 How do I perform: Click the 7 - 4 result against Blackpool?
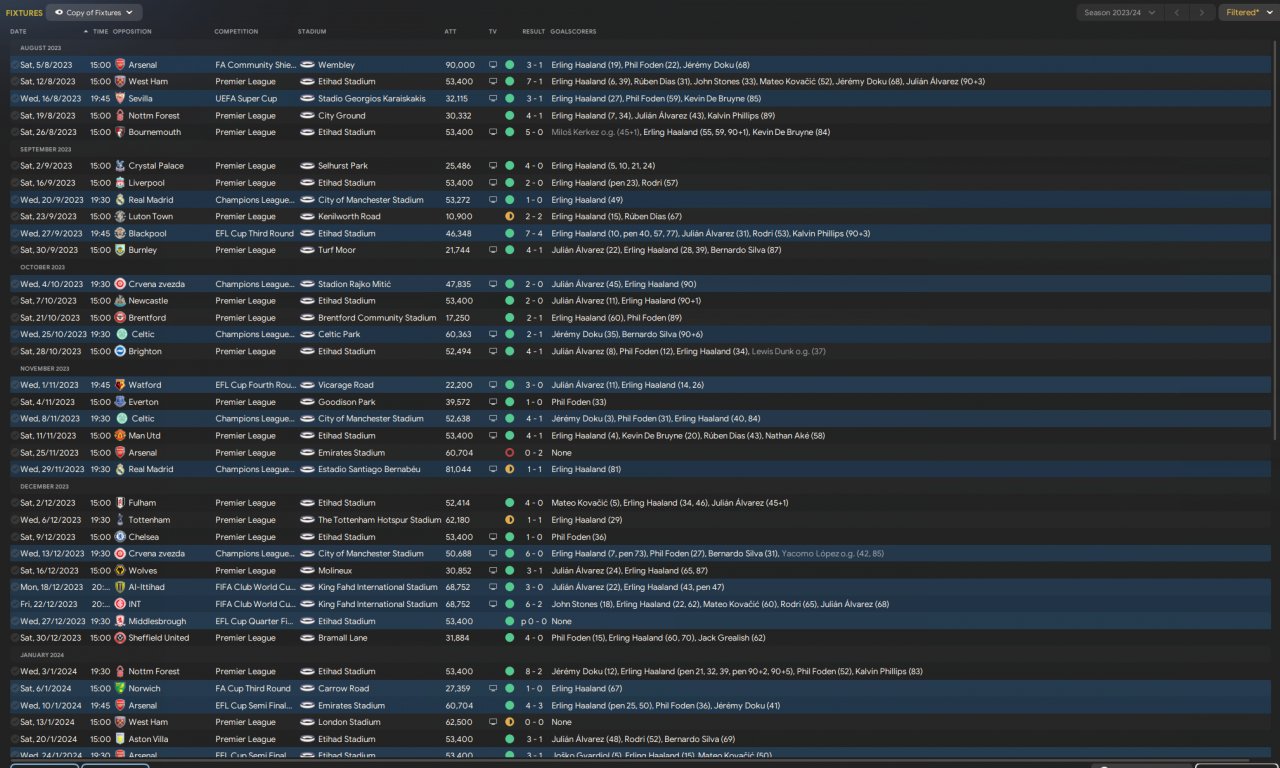pos(534,233)
